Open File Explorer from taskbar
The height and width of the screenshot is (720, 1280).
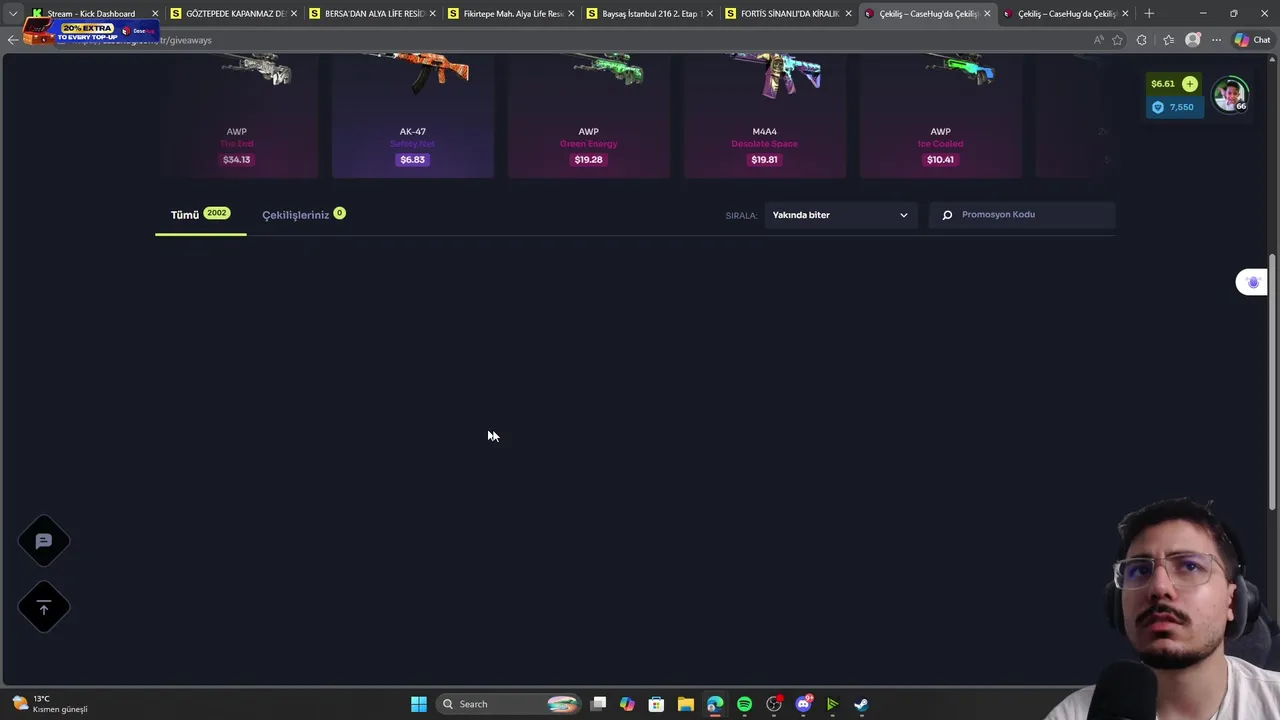coord(685,704)
